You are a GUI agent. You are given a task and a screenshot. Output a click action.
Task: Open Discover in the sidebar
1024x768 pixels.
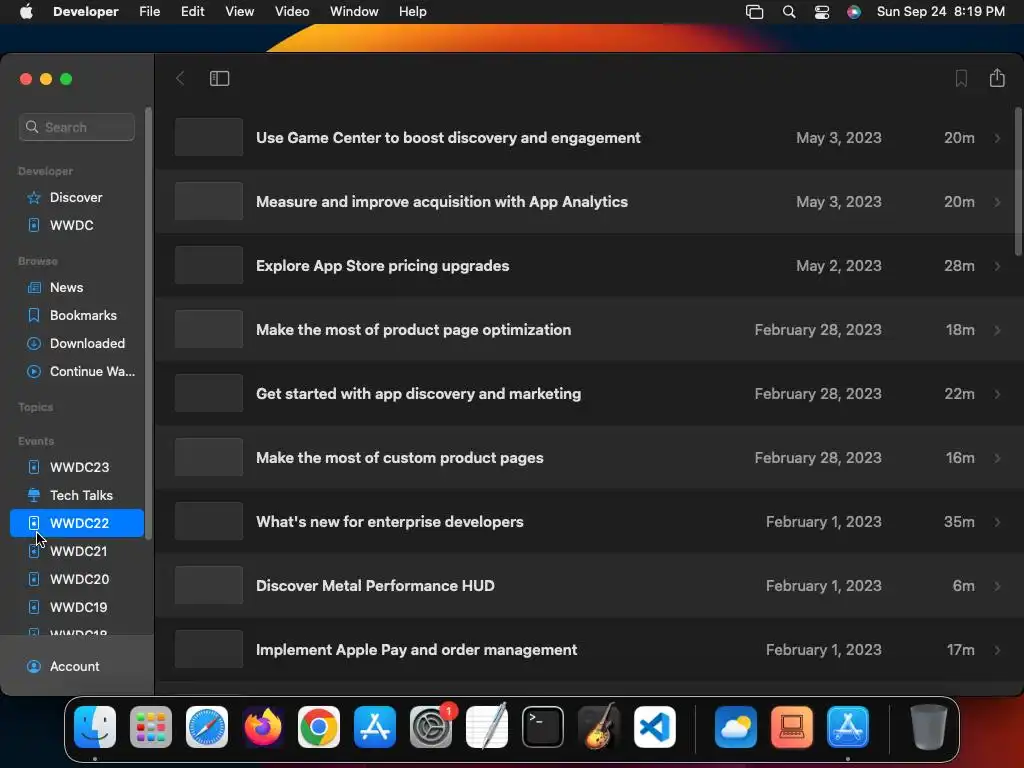77,197
